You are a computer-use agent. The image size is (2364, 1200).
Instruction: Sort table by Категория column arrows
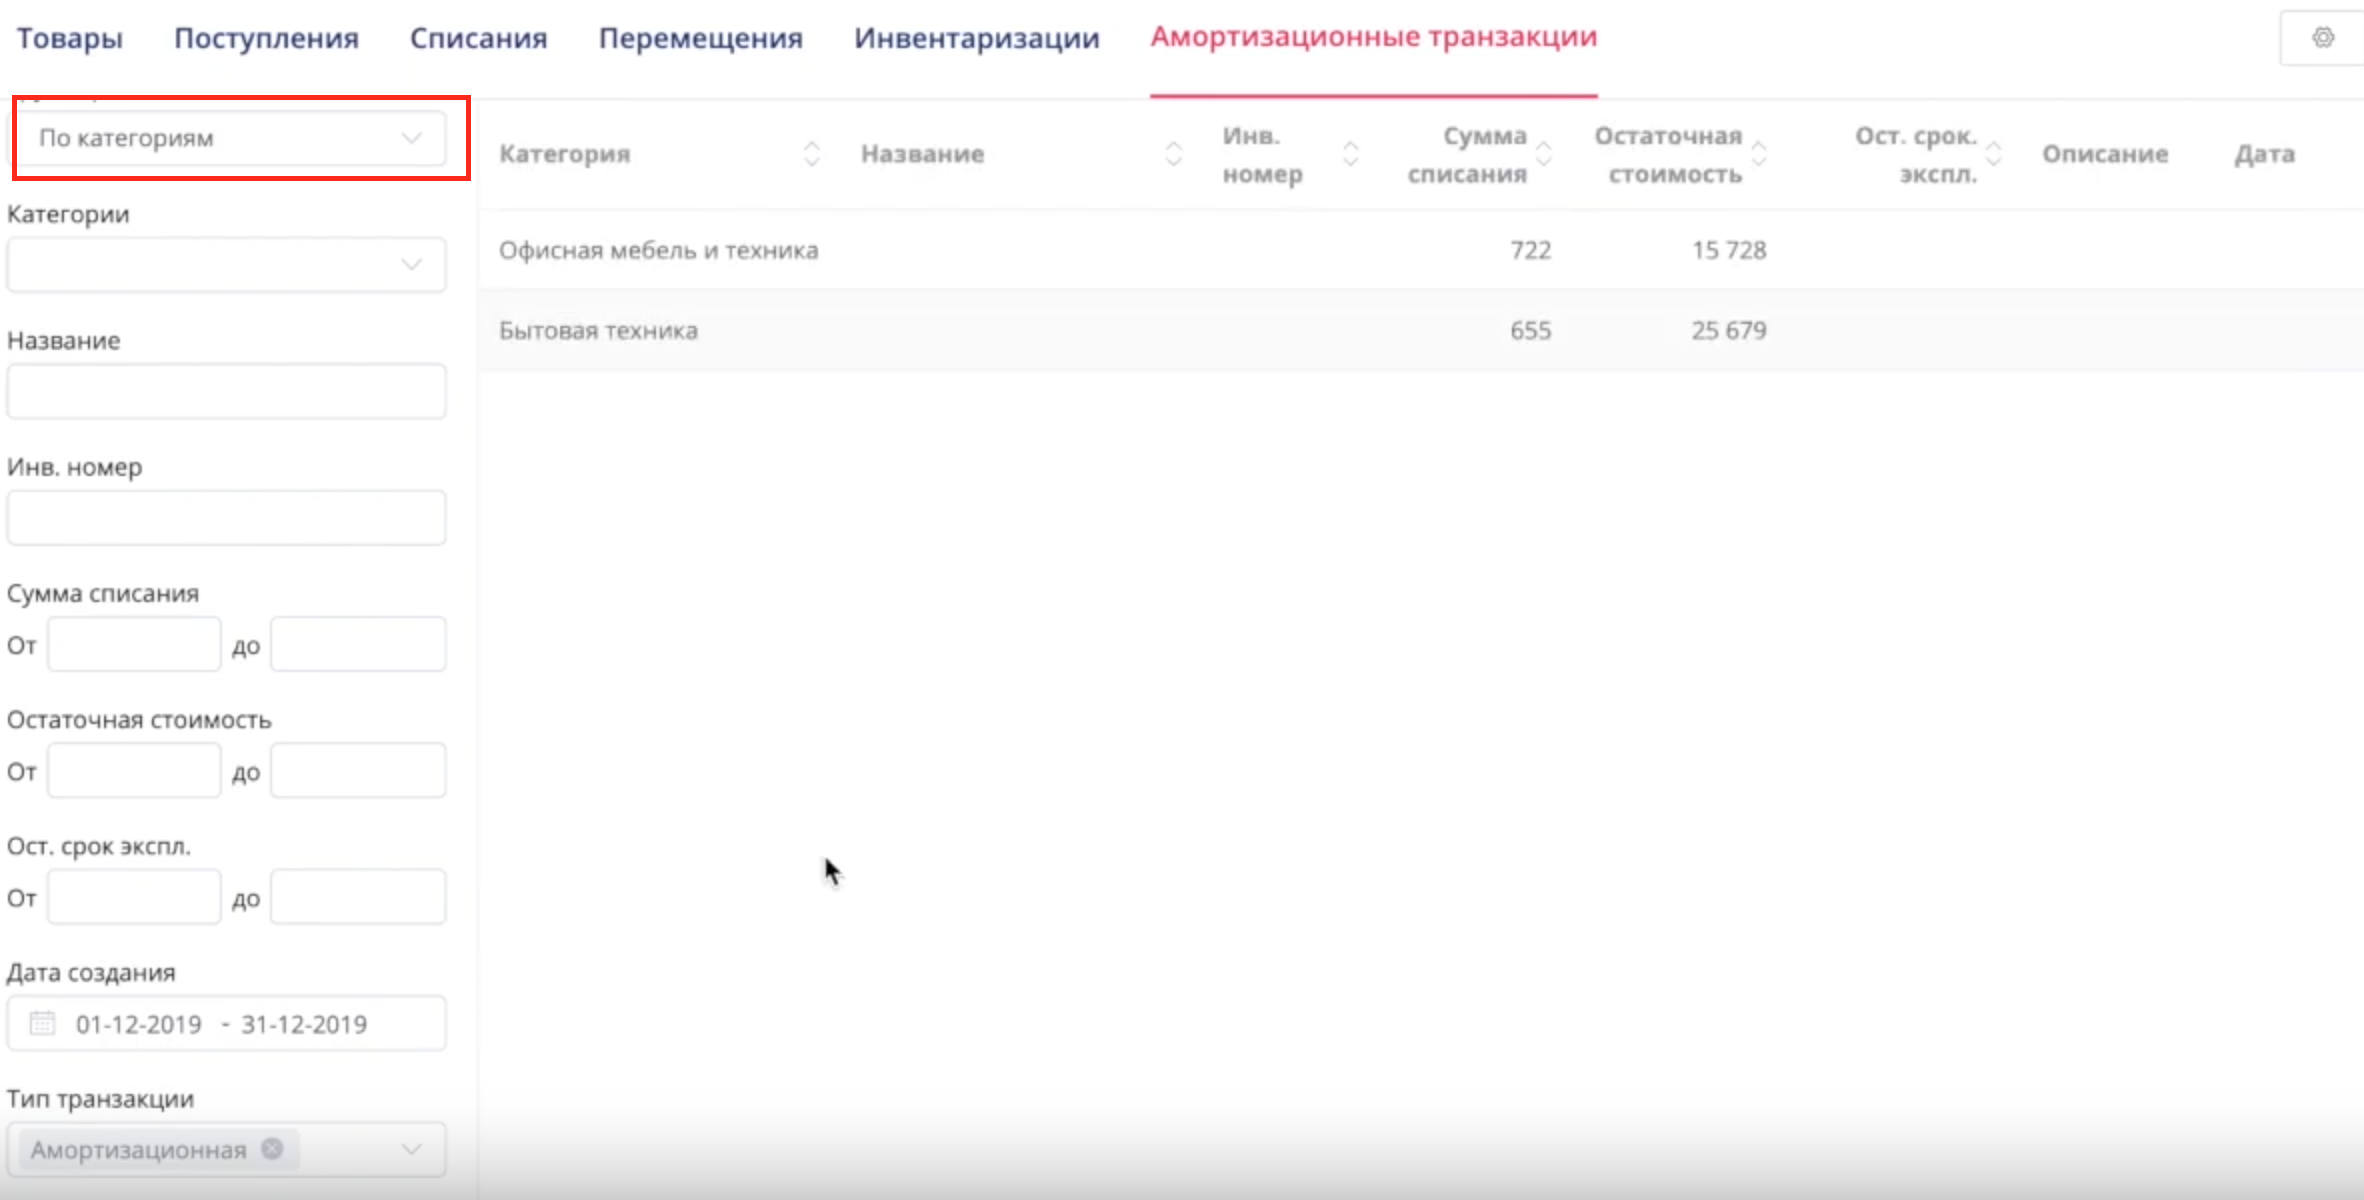[812, 154]
